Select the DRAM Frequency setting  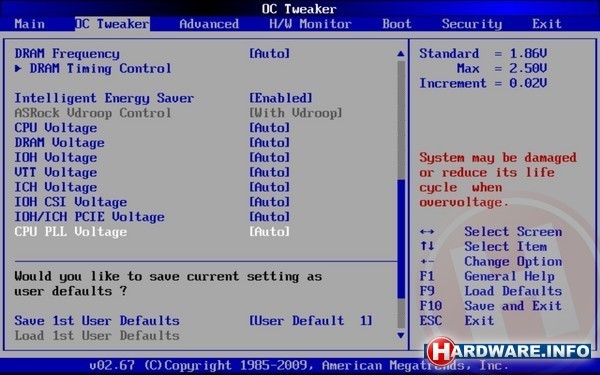click(x=67, y=54)
